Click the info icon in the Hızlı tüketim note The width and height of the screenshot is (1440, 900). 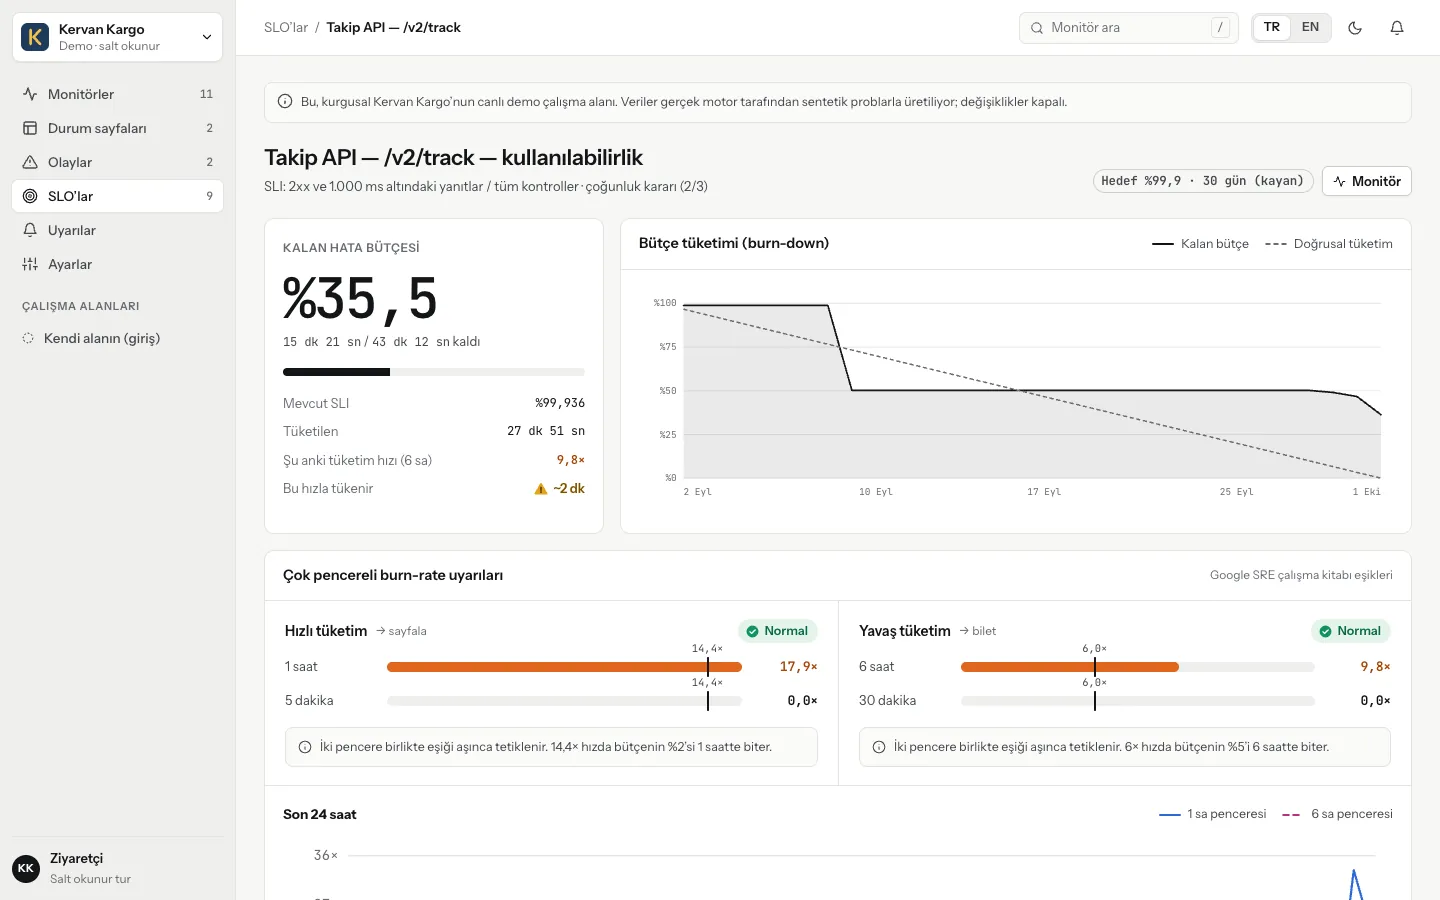[305, 747]
